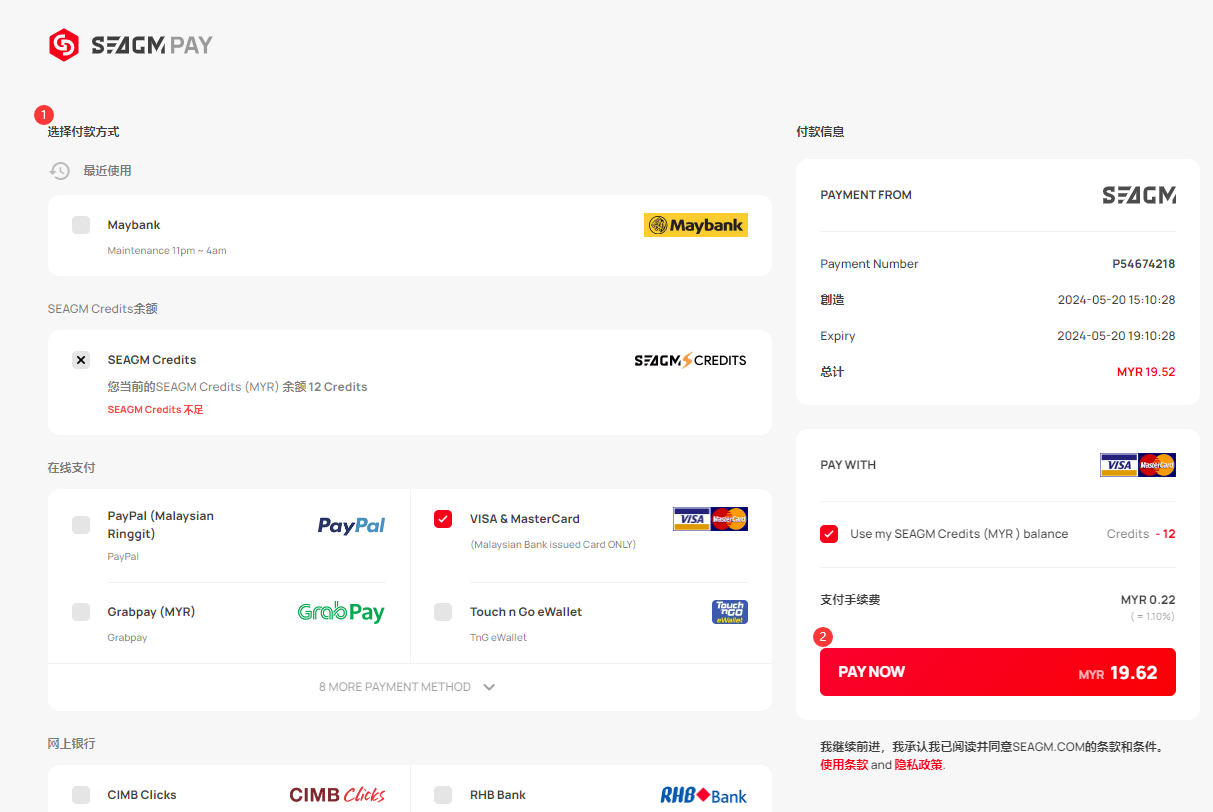Click the red Pay Now button
This screenshot has width=1213, height=812.
[998, 672]
